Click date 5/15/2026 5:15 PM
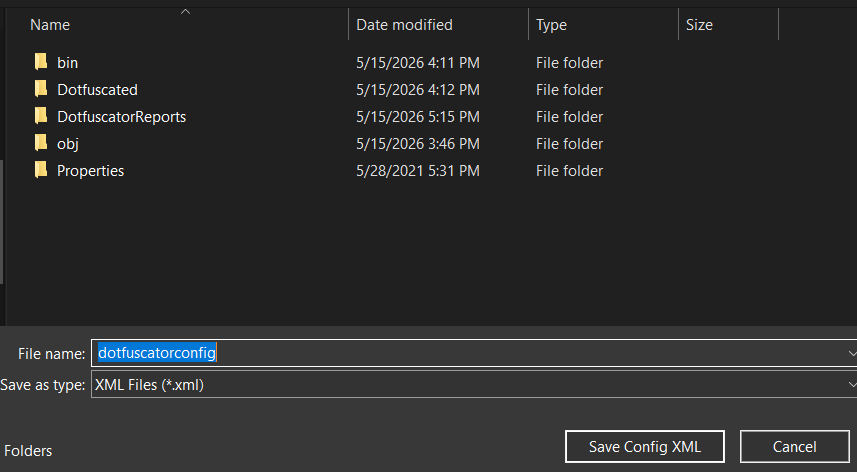 coord(418,117)
